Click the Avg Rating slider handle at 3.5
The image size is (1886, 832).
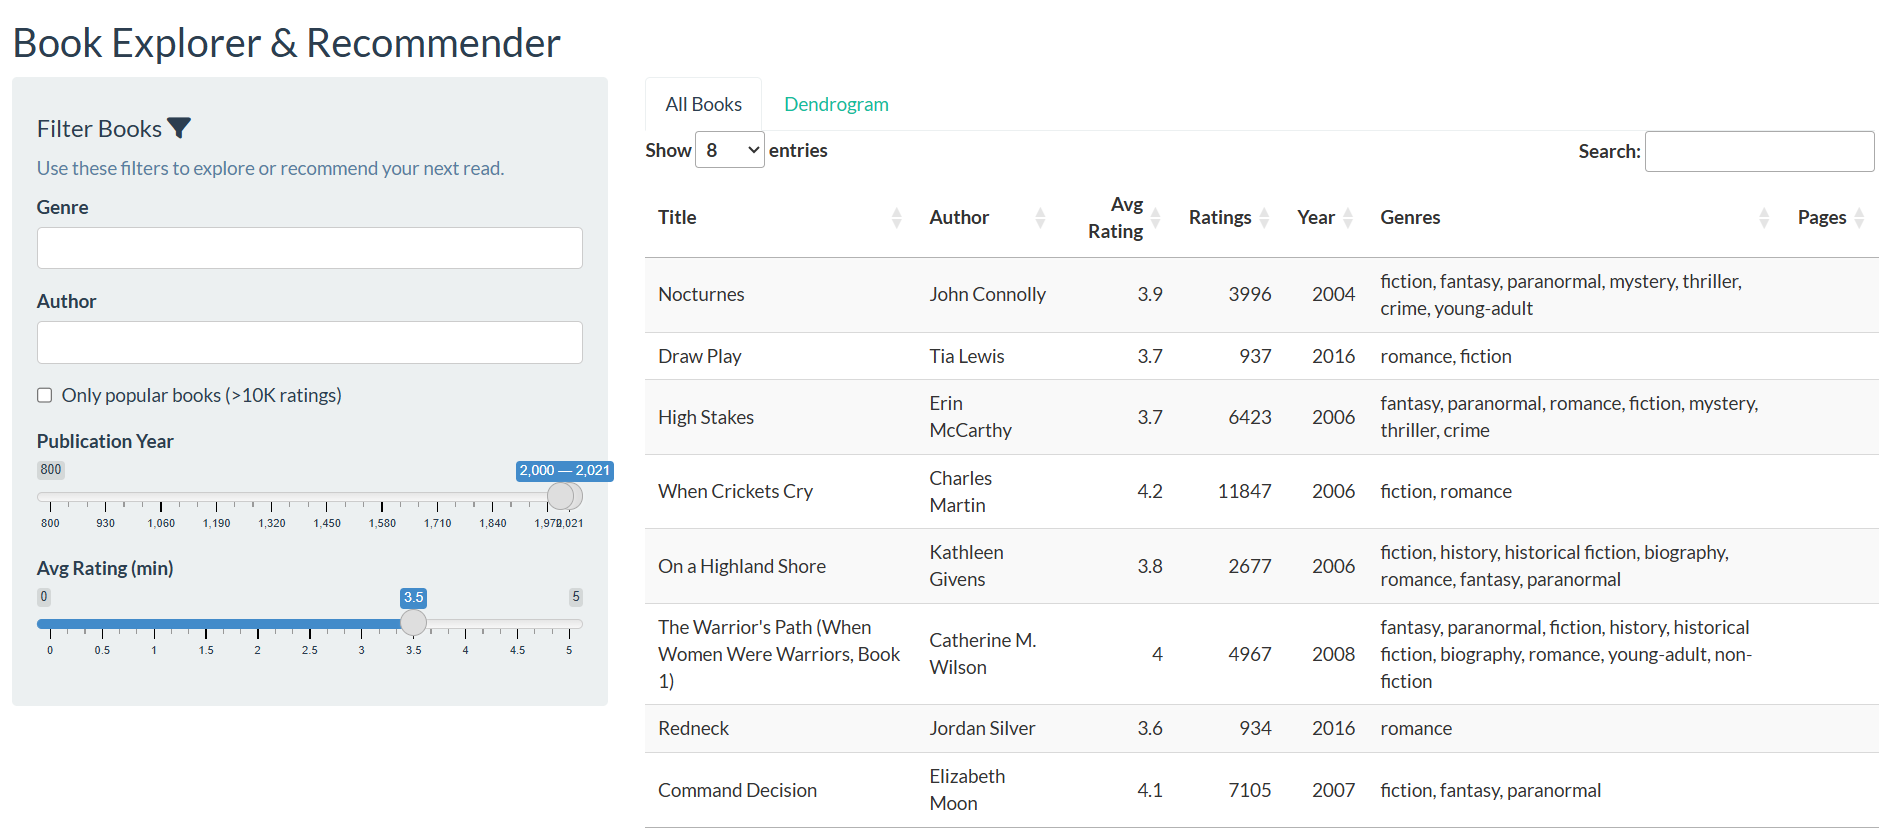[413, 623]
